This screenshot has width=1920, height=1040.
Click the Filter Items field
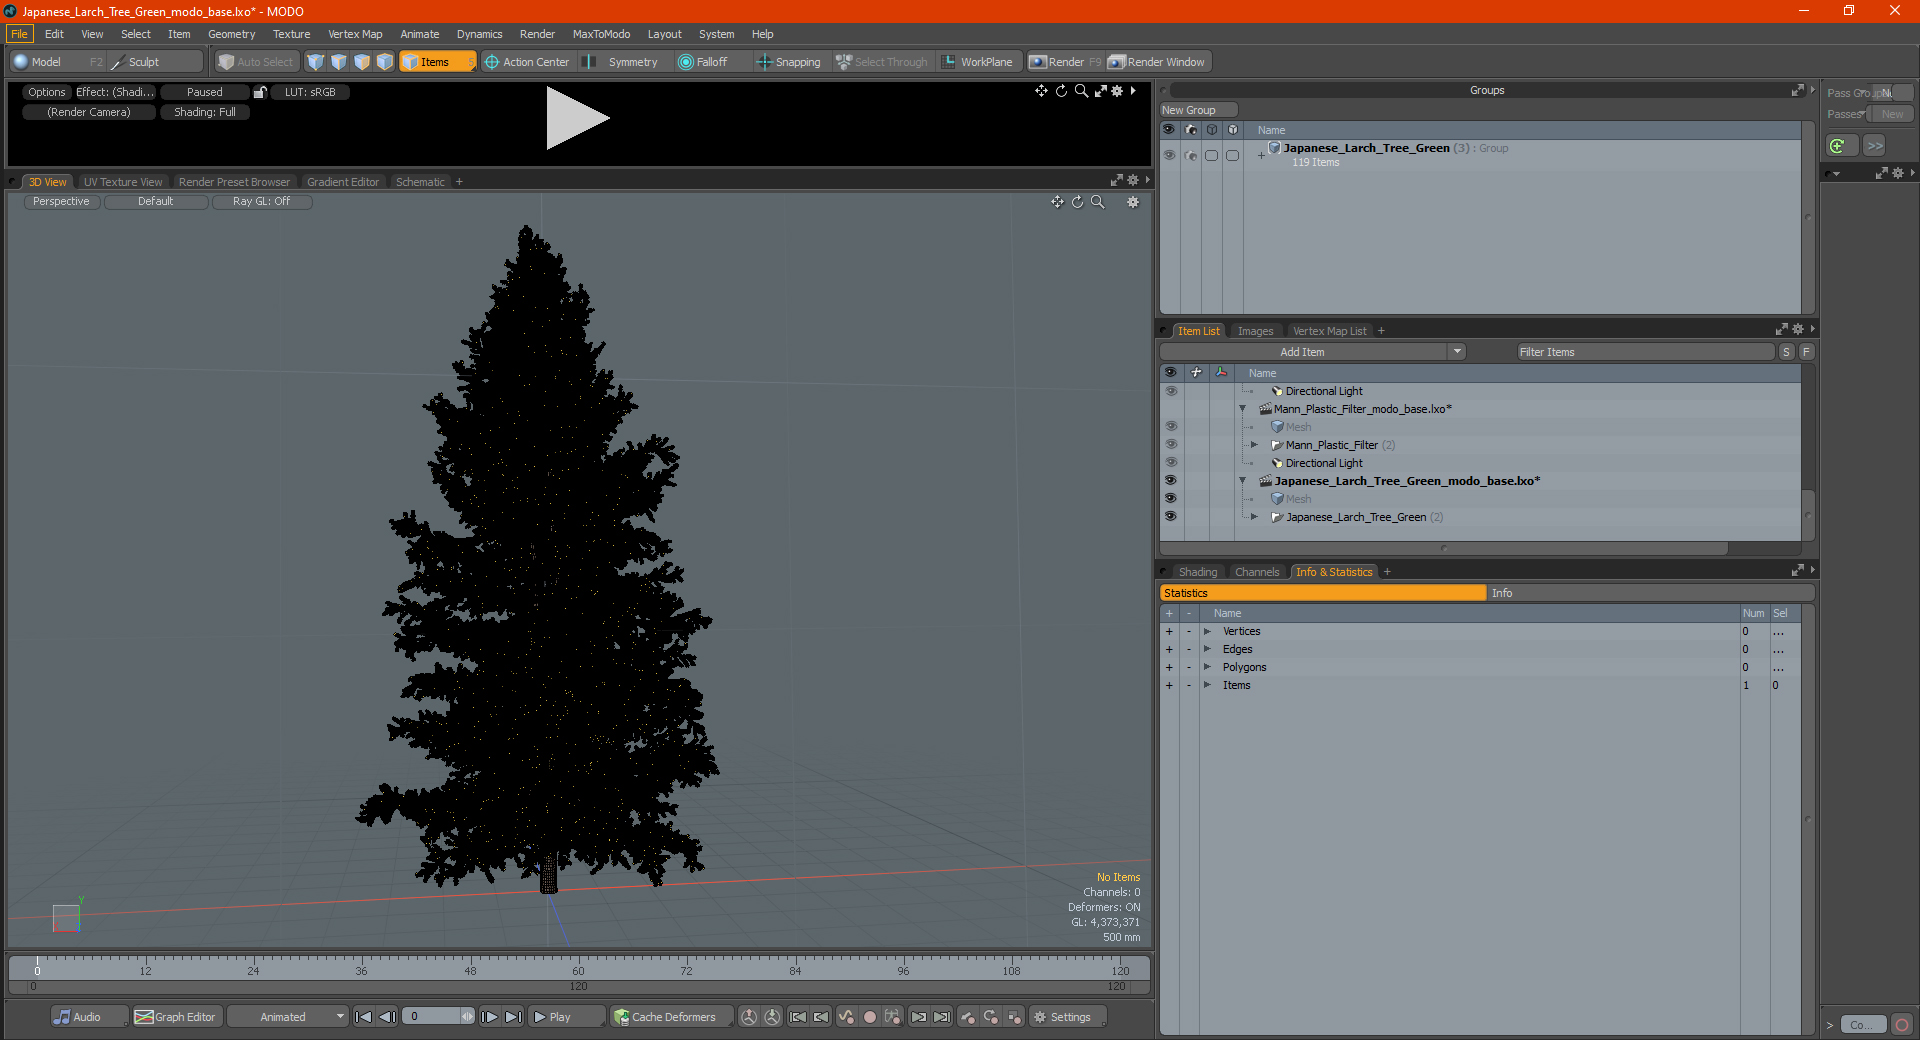[1645, 352]
